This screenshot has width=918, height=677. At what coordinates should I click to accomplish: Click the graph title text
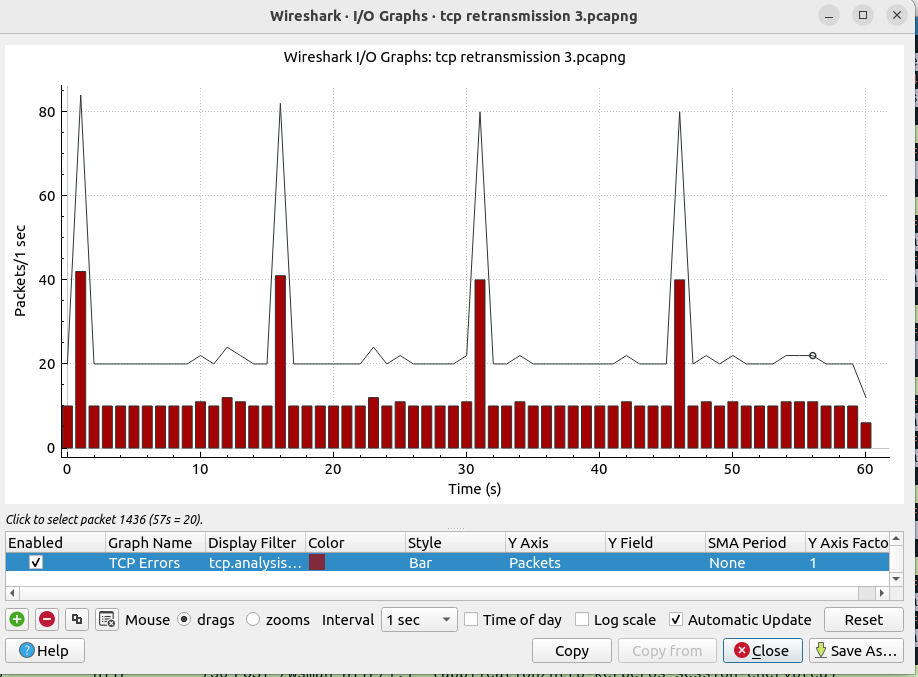click(x=454, y=57)
